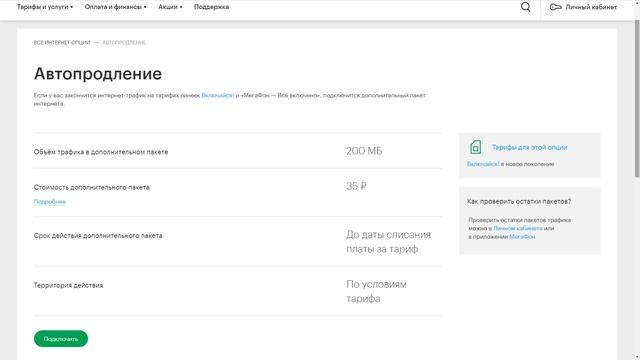Open the МегаФон app link in the sidebar
Image resolution: width=640 pixels, height=360 pixels.
tap(522, 237)
